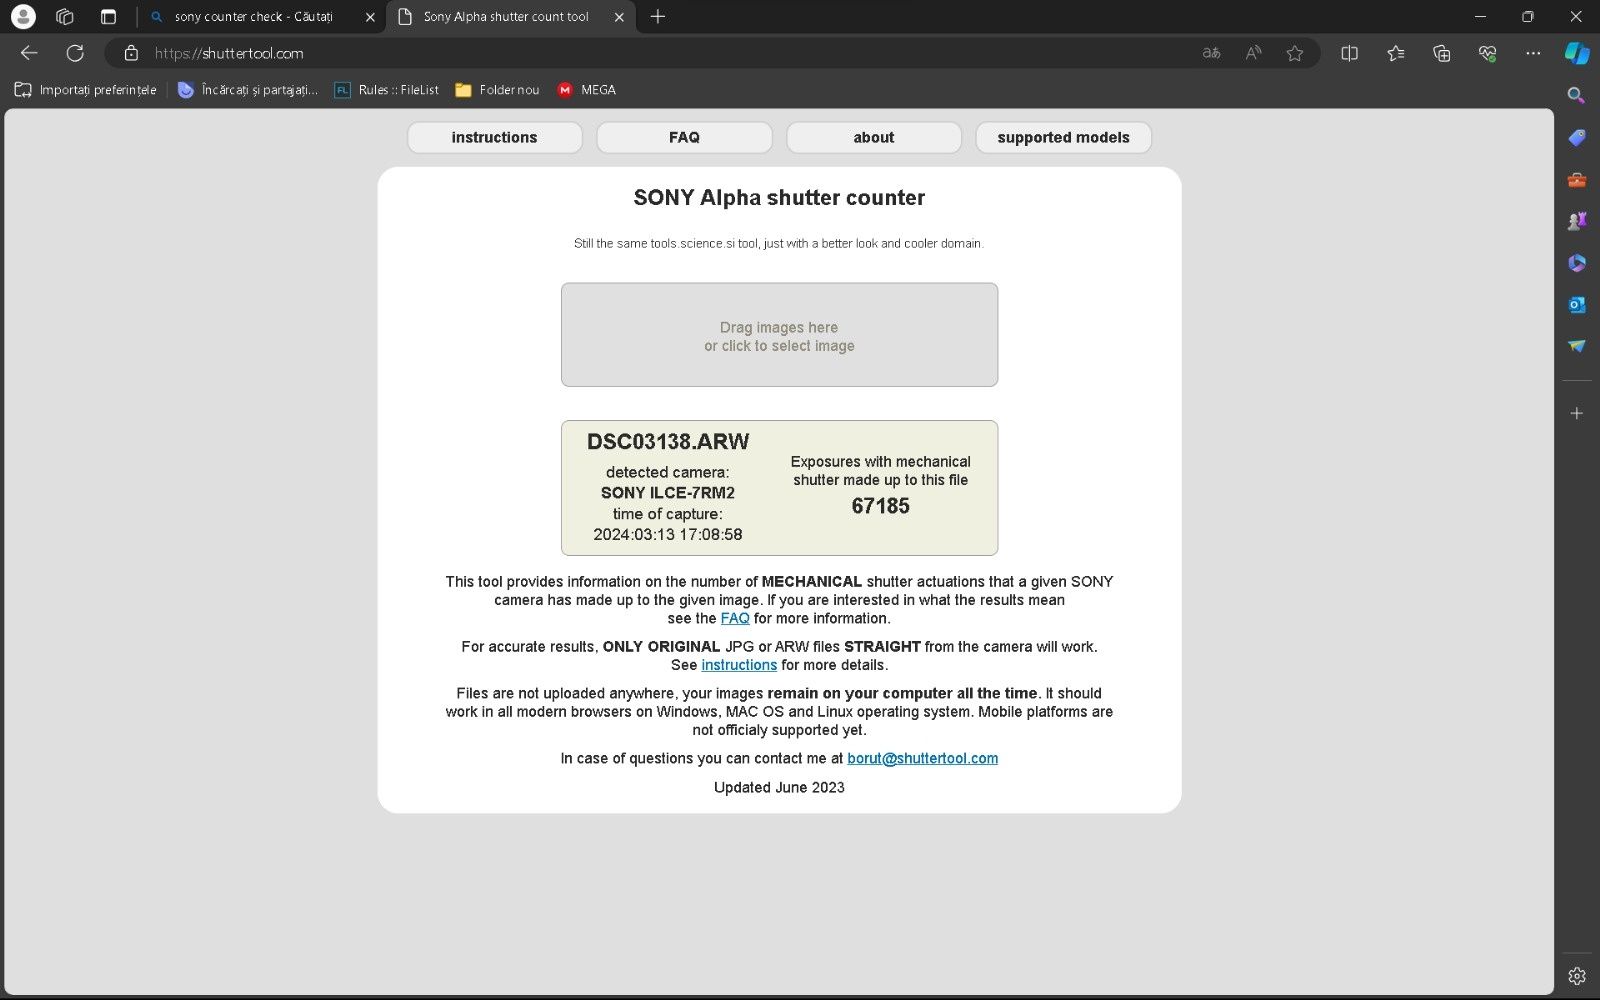Open the MEGA bookmark

pos(587,90)
